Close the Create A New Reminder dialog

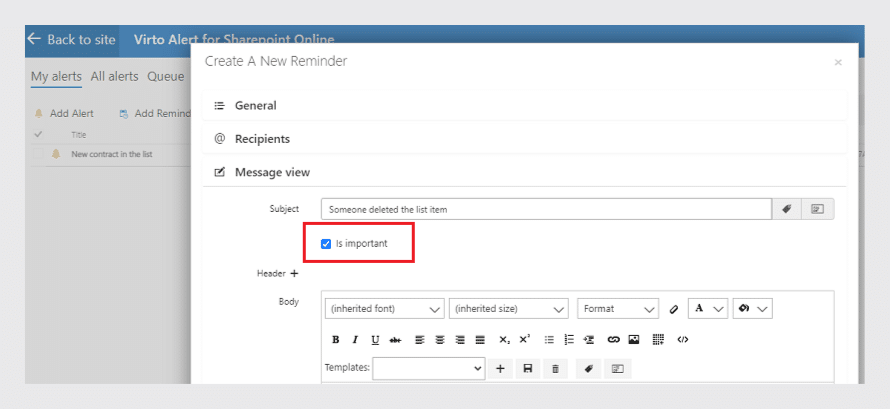click(x=838, y=62)
